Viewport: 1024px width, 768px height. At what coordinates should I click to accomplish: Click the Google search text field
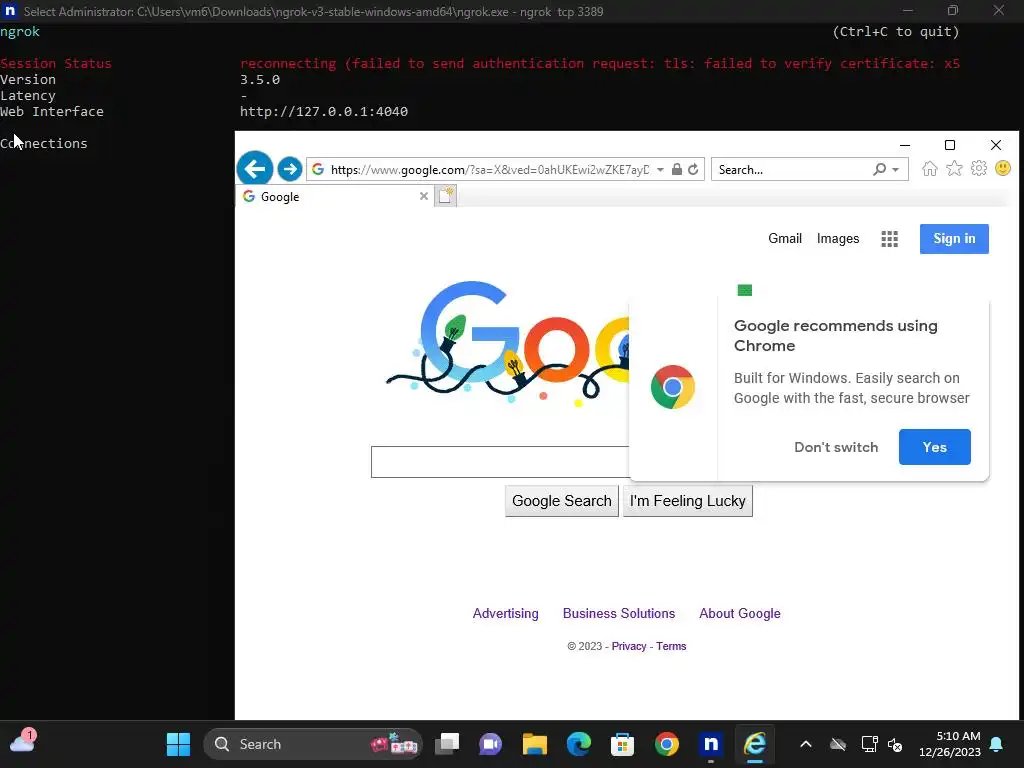(x=500, y=462)
